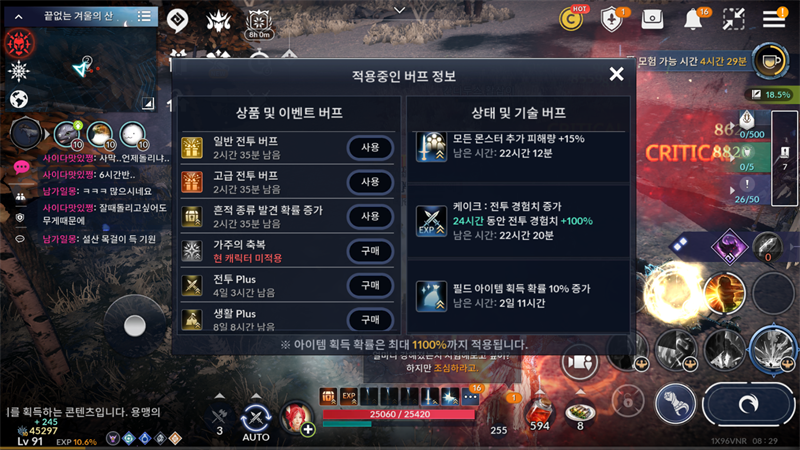Click 구매 for 전투 Plus
The height and width of the screenshot is (450, 800).
tap(370, 286)
